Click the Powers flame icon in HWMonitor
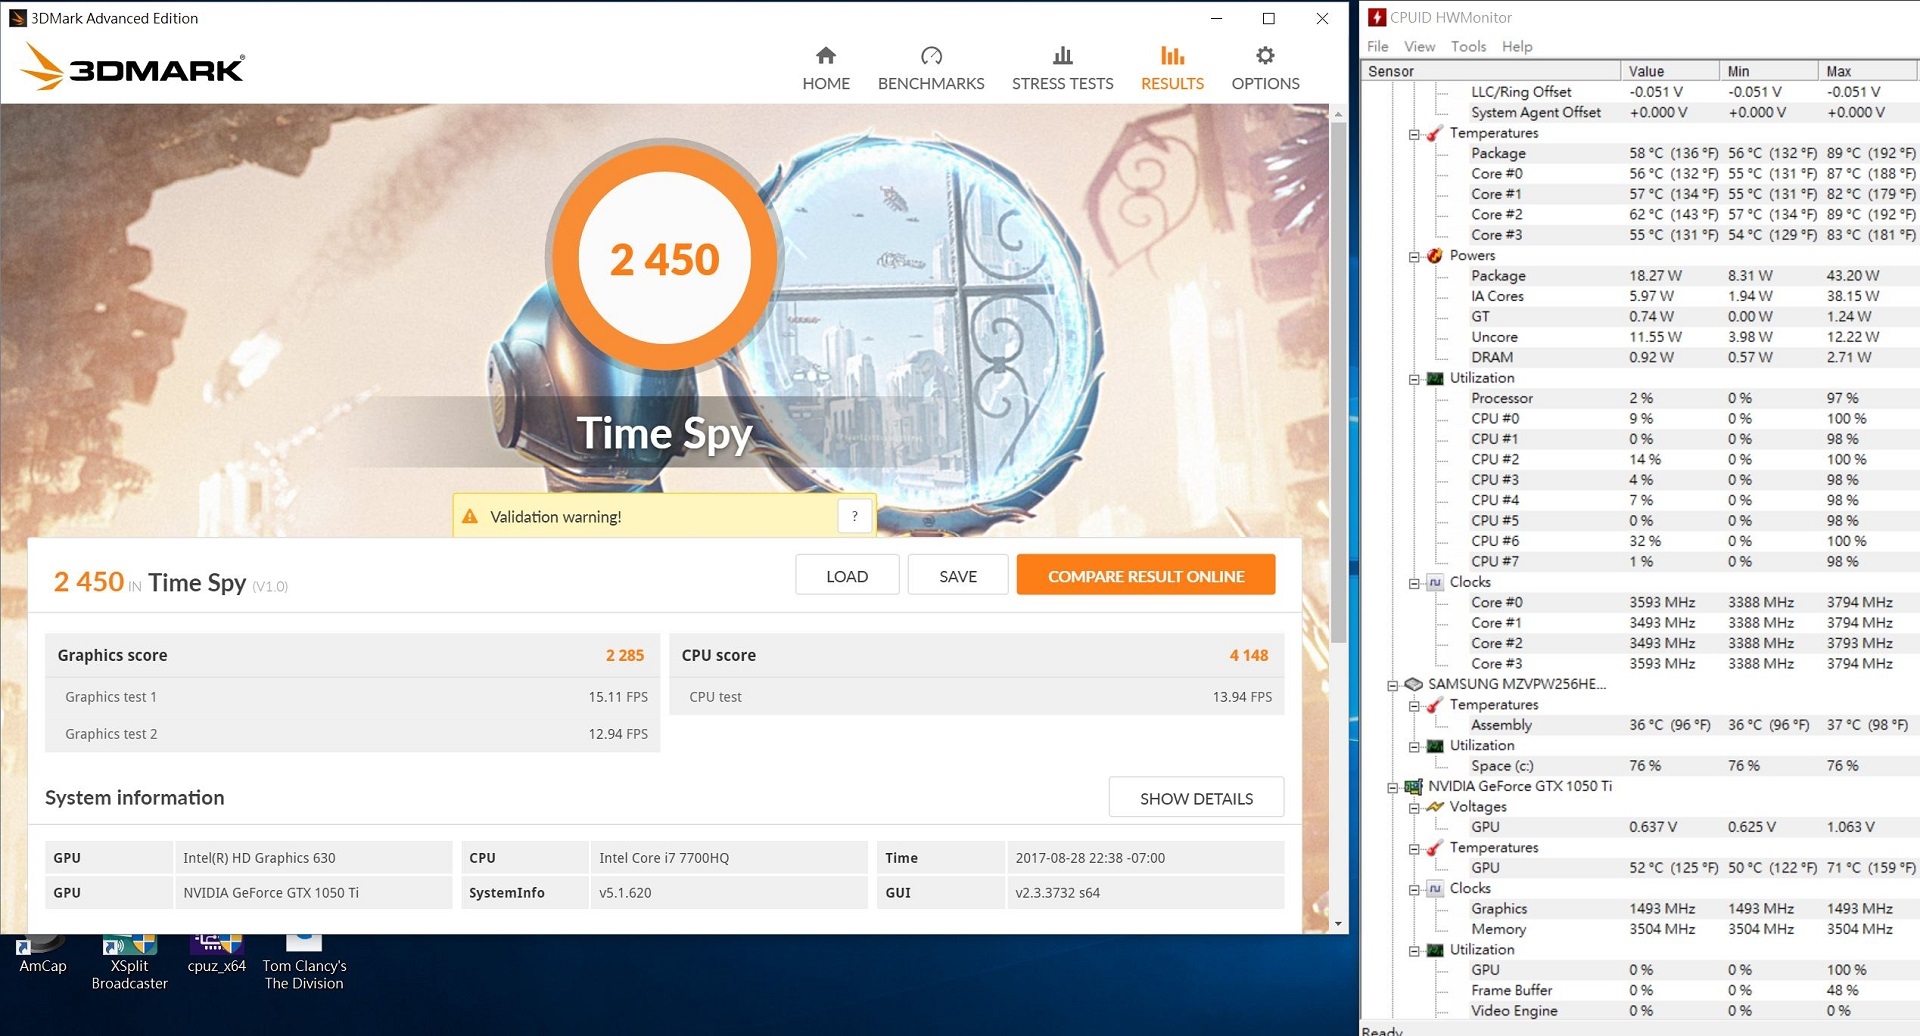The height and width of the screenshot is (1036, 1920). coord(1435,255)
